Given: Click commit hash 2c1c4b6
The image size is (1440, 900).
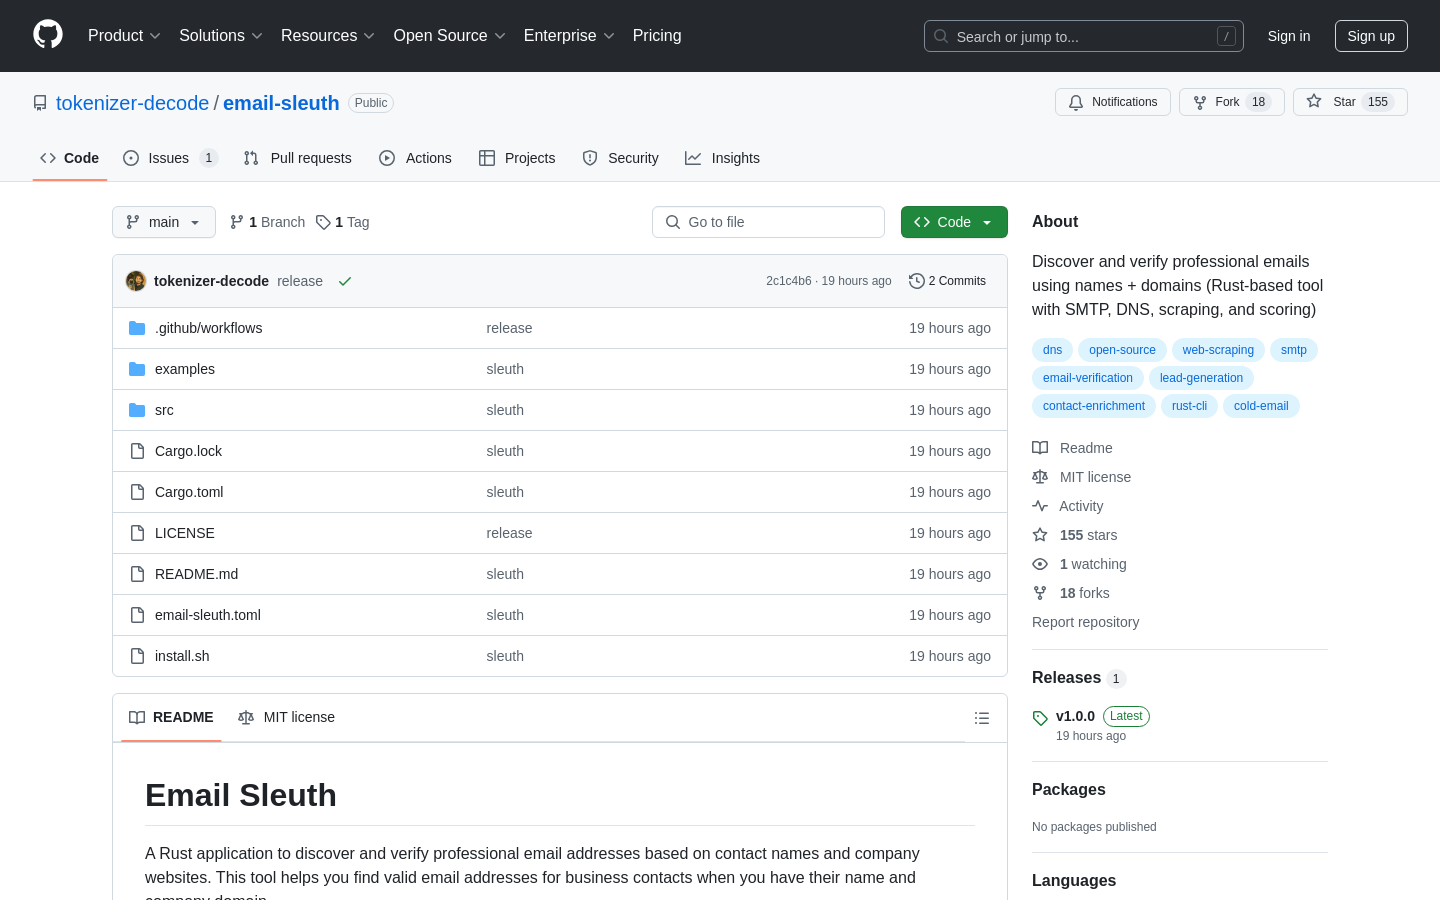Looking at the screenshot, I should click(789, 281).
